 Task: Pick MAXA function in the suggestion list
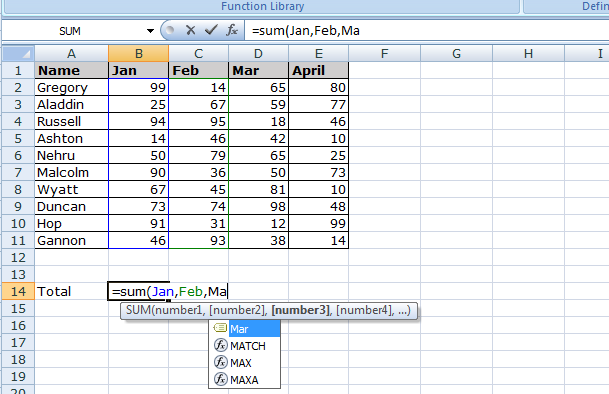click(244, 380)
